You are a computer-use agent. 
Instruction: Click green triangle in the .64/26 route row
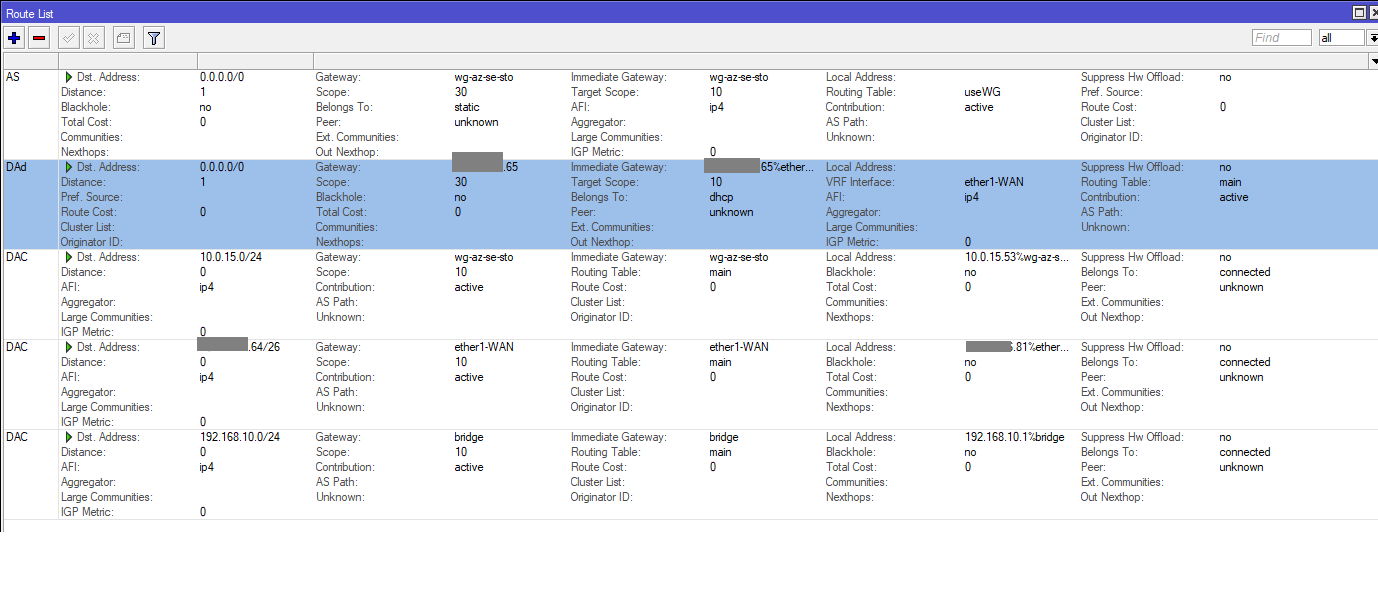[x=69, y=347]
